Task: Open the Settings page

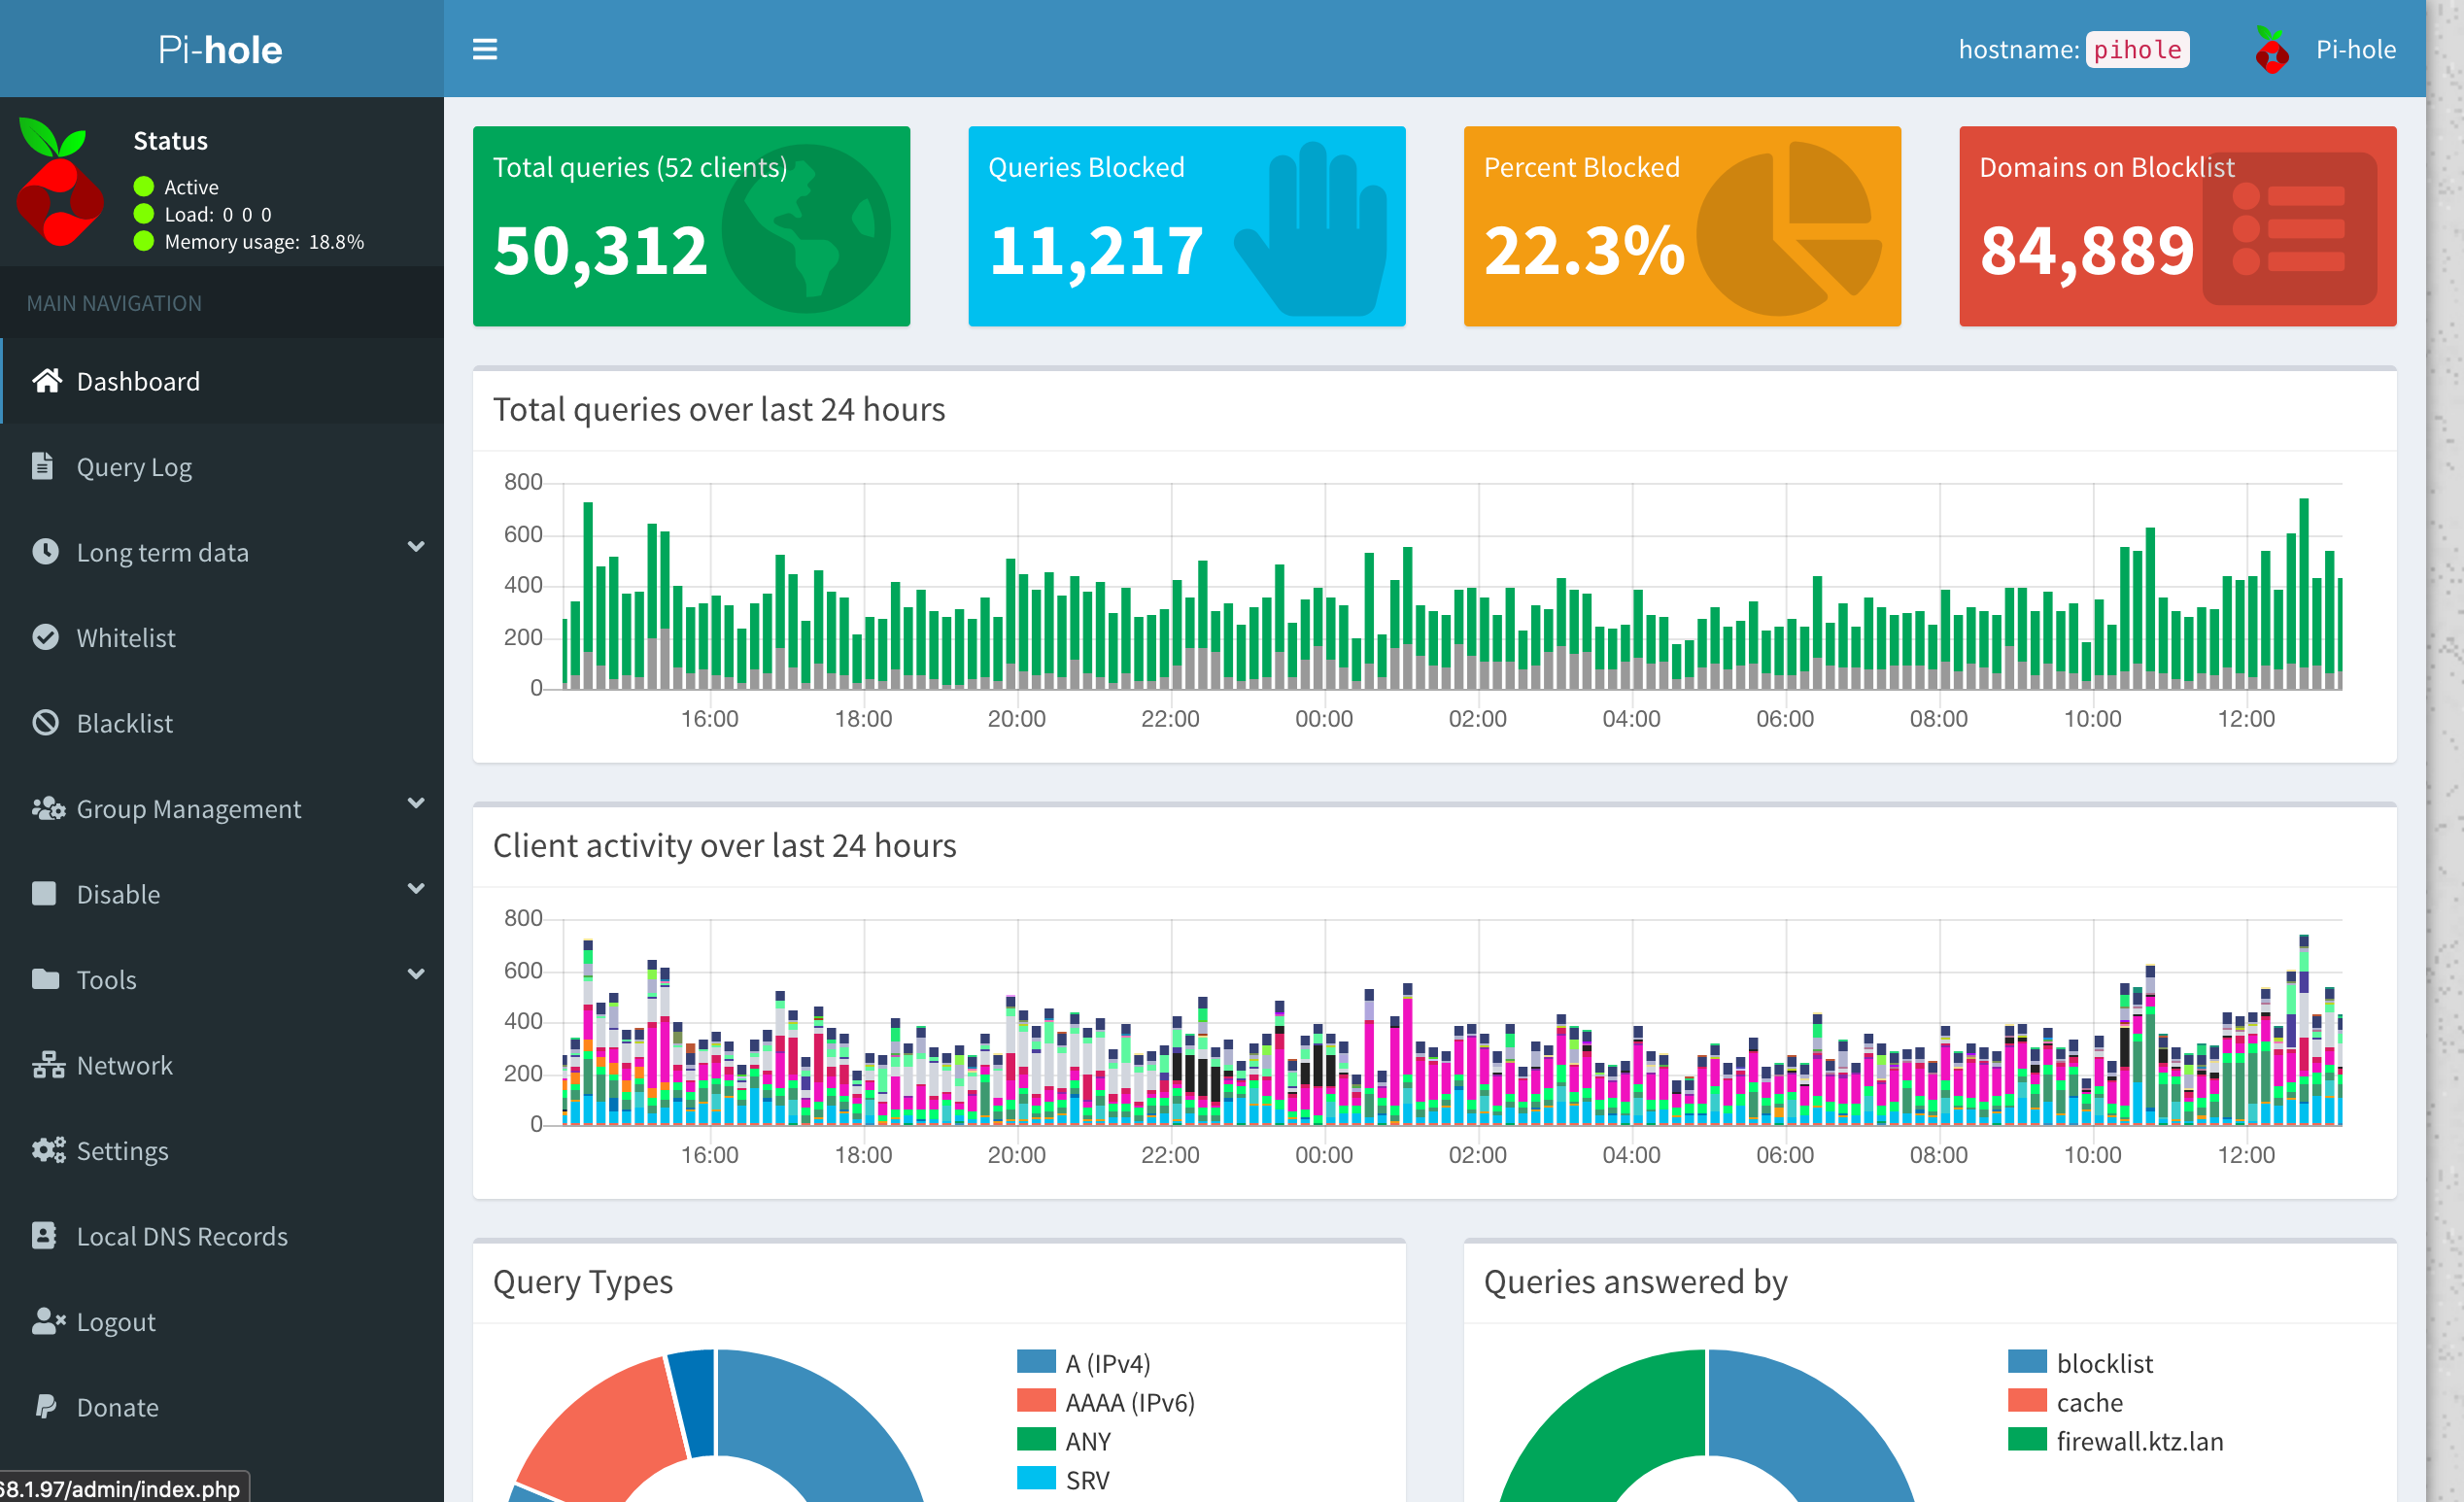Action: 222,1151
